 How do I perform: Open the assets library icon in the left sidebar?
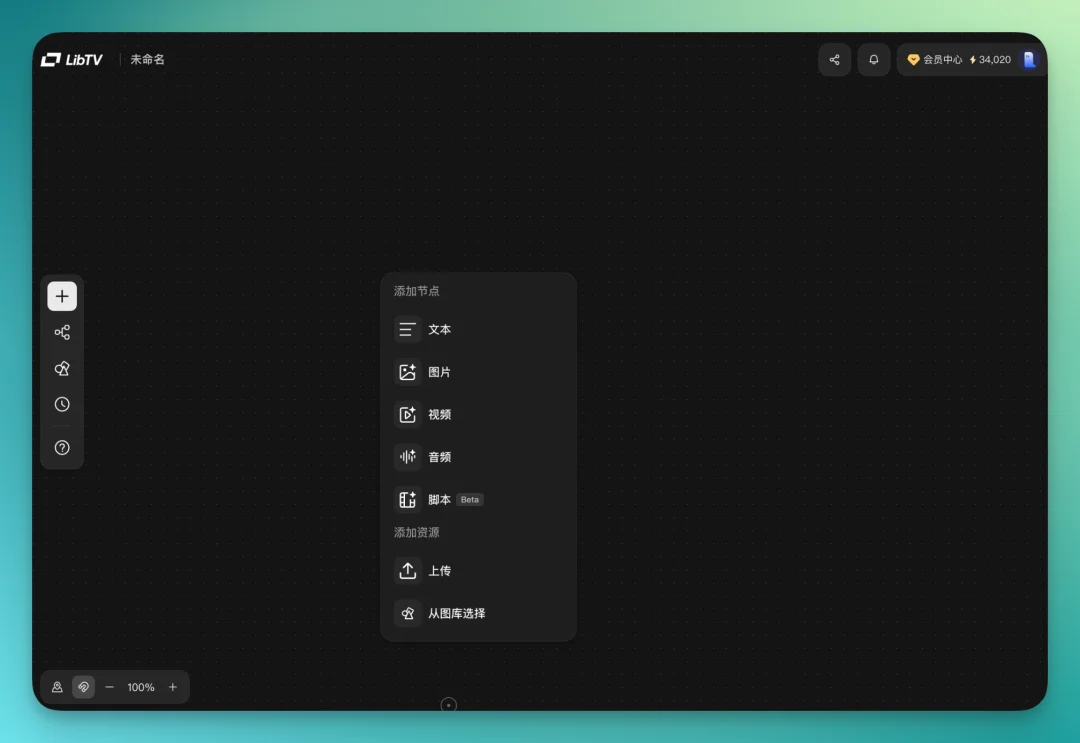pyautogui.click(x=62, y=368)
